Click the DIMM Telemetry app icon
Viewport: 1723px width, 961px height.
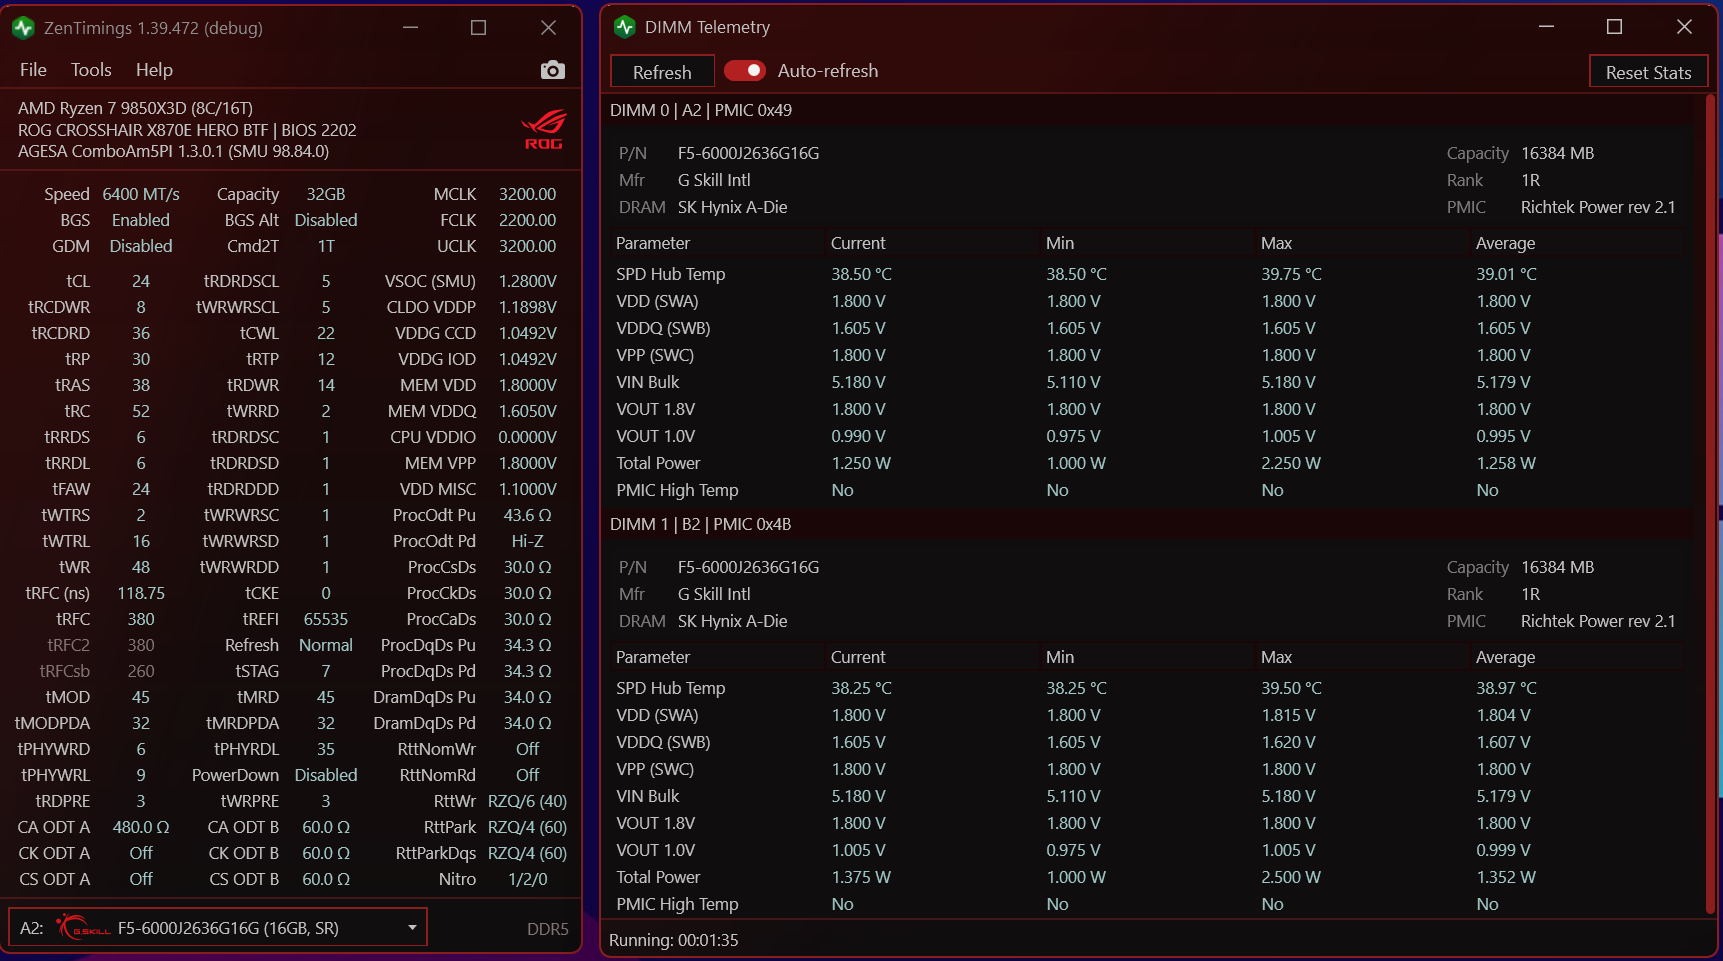coord(625,27)
